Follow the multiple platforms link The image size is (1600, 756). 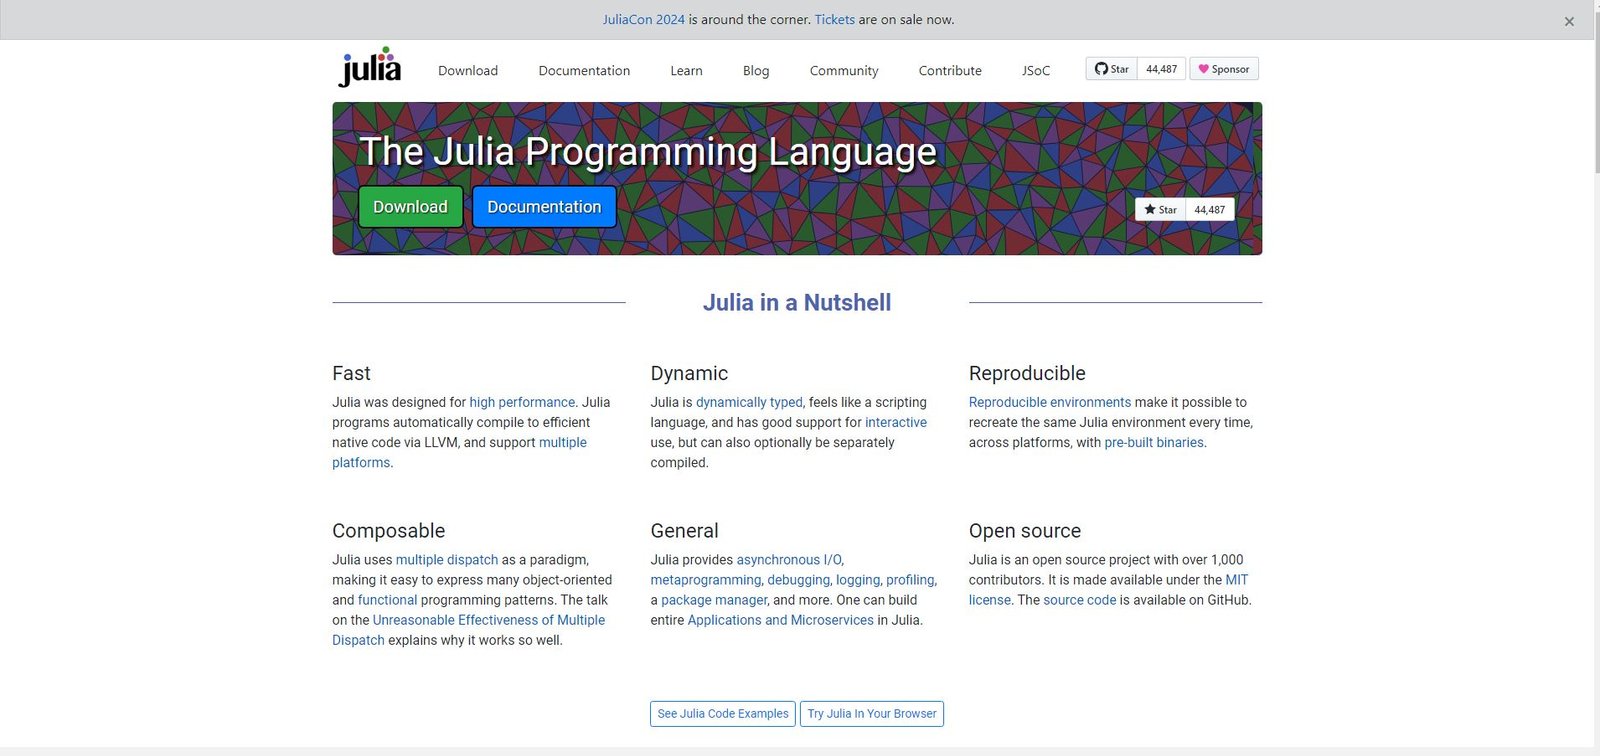pyautogui.click(x=459, y=452)
